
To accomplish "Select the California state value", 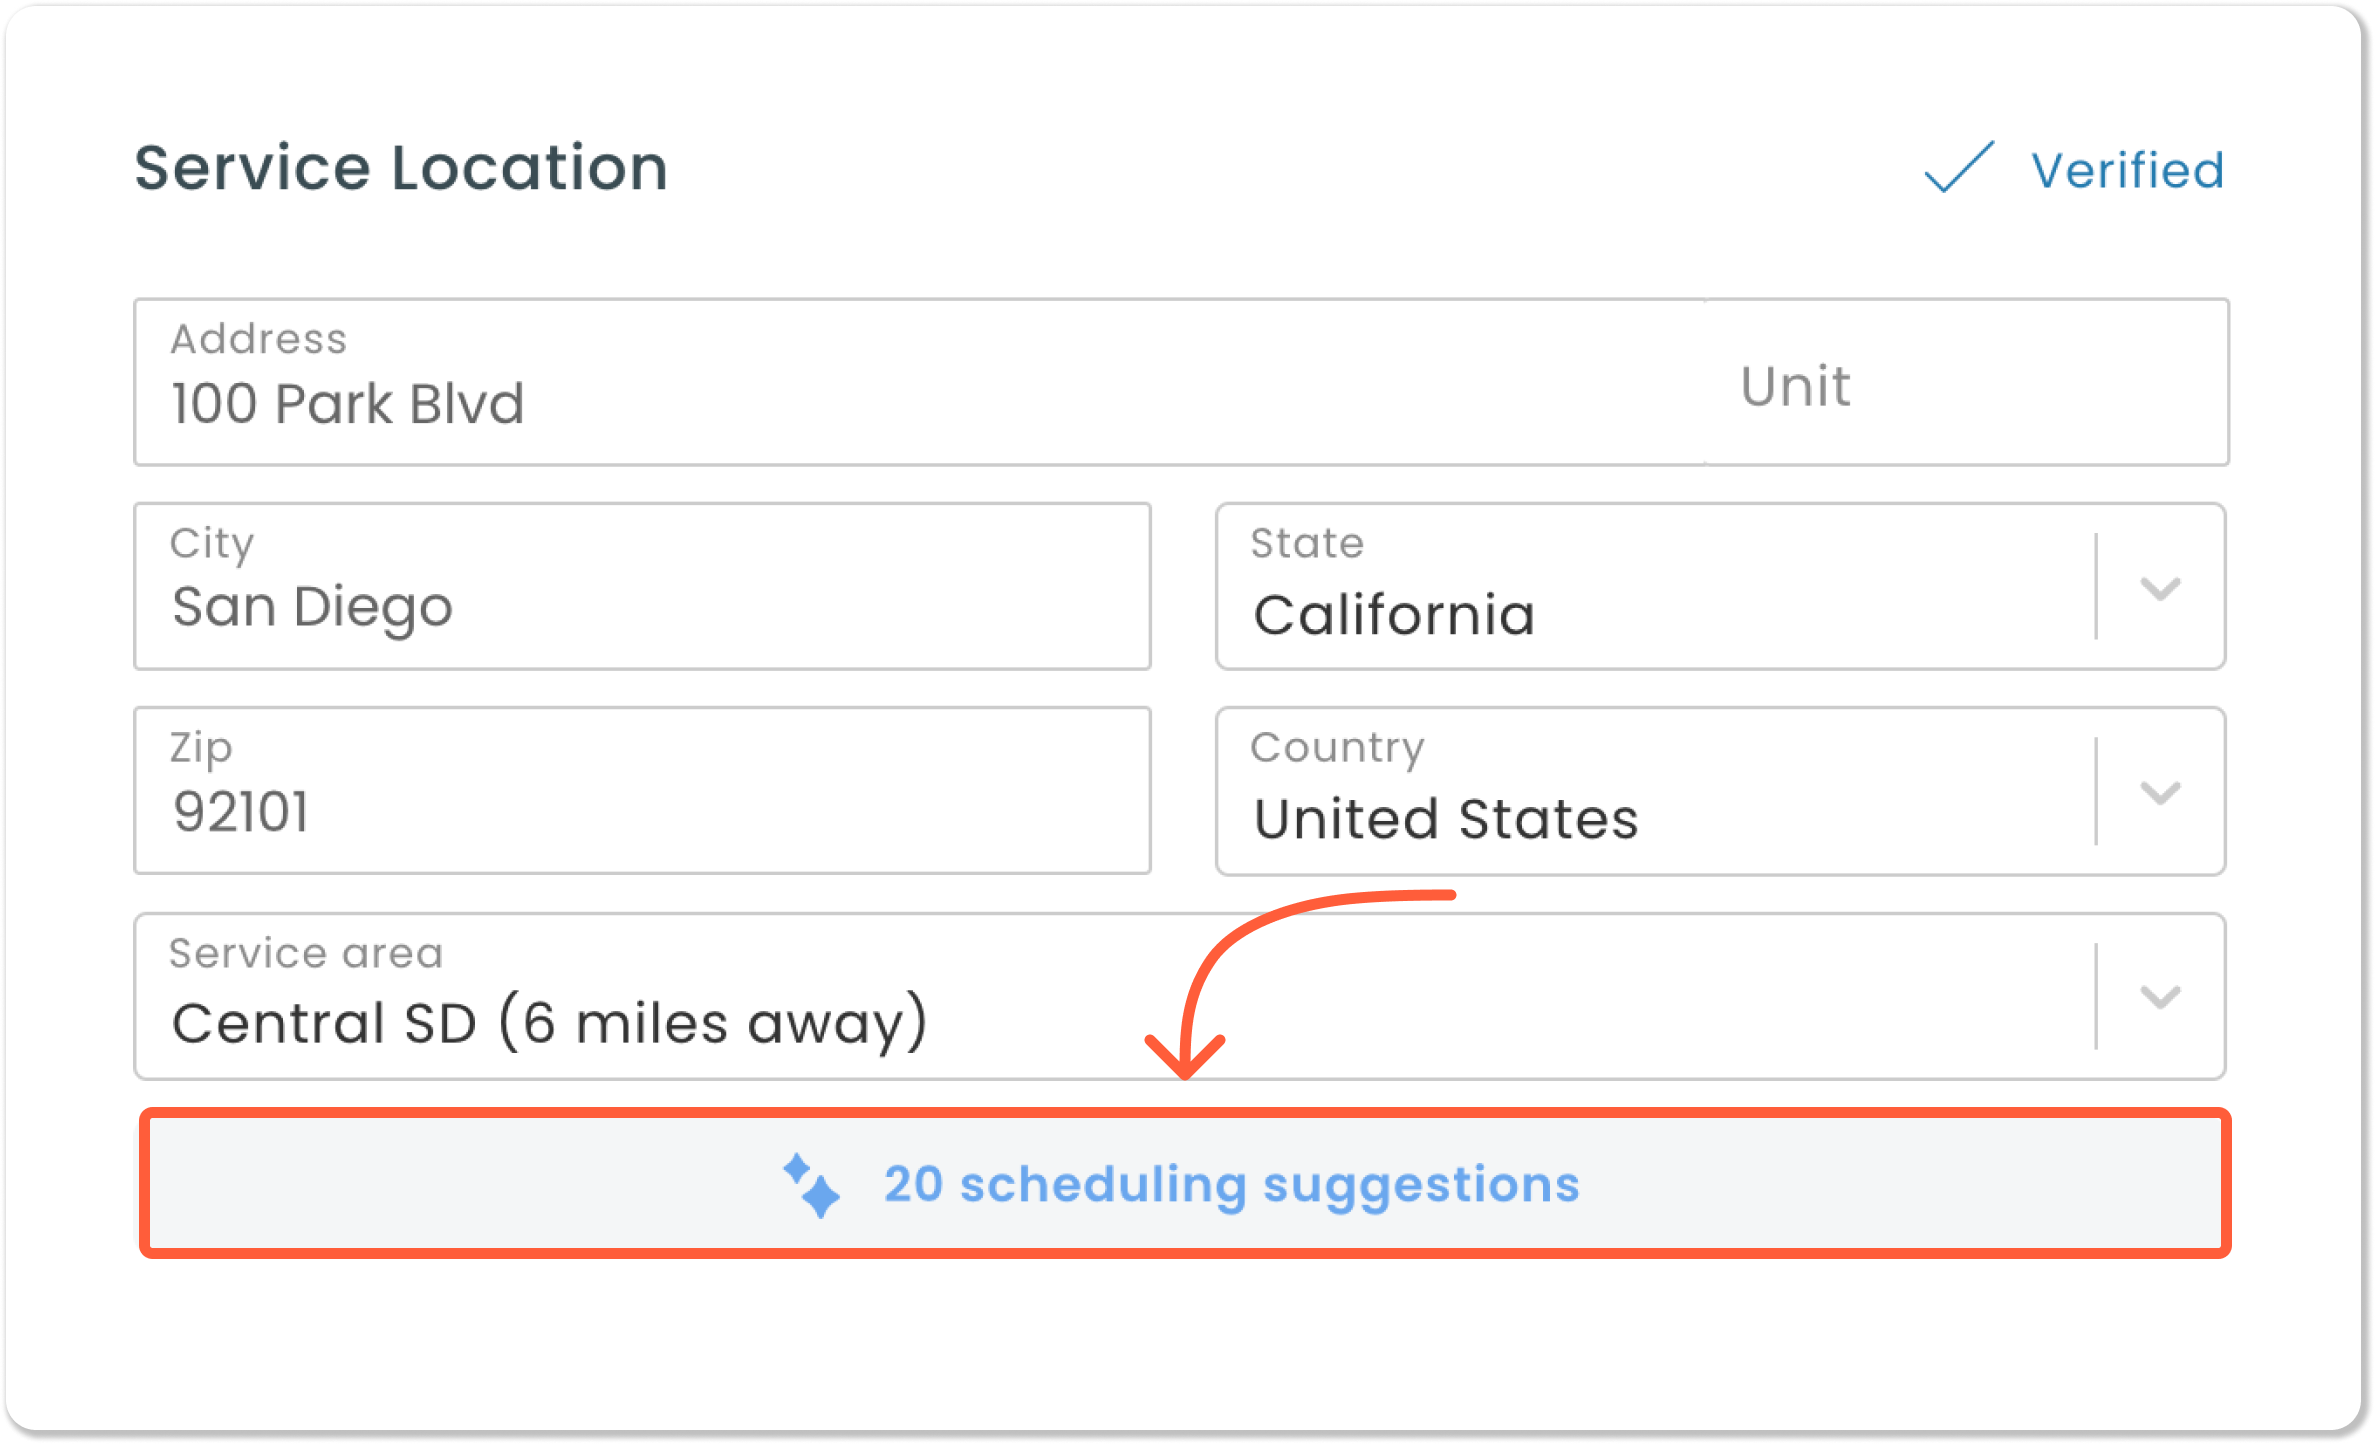I will pos(1394,614).
